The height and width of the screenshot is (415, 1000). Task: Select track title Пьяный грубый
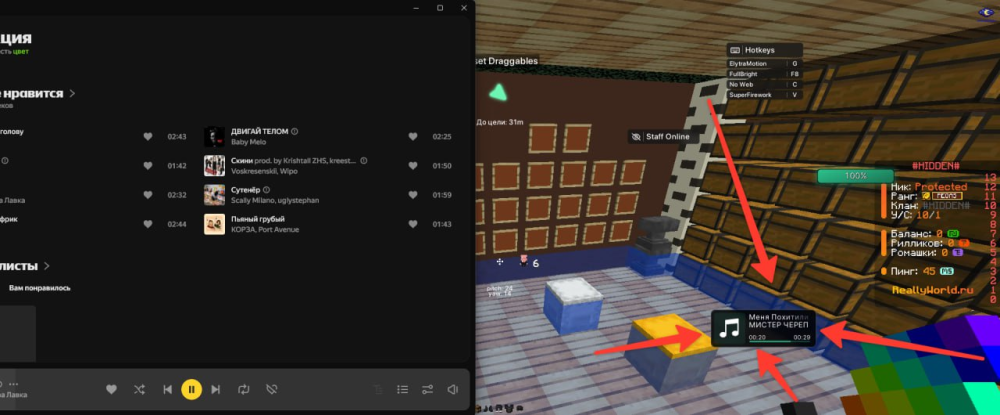click(256, 219)
